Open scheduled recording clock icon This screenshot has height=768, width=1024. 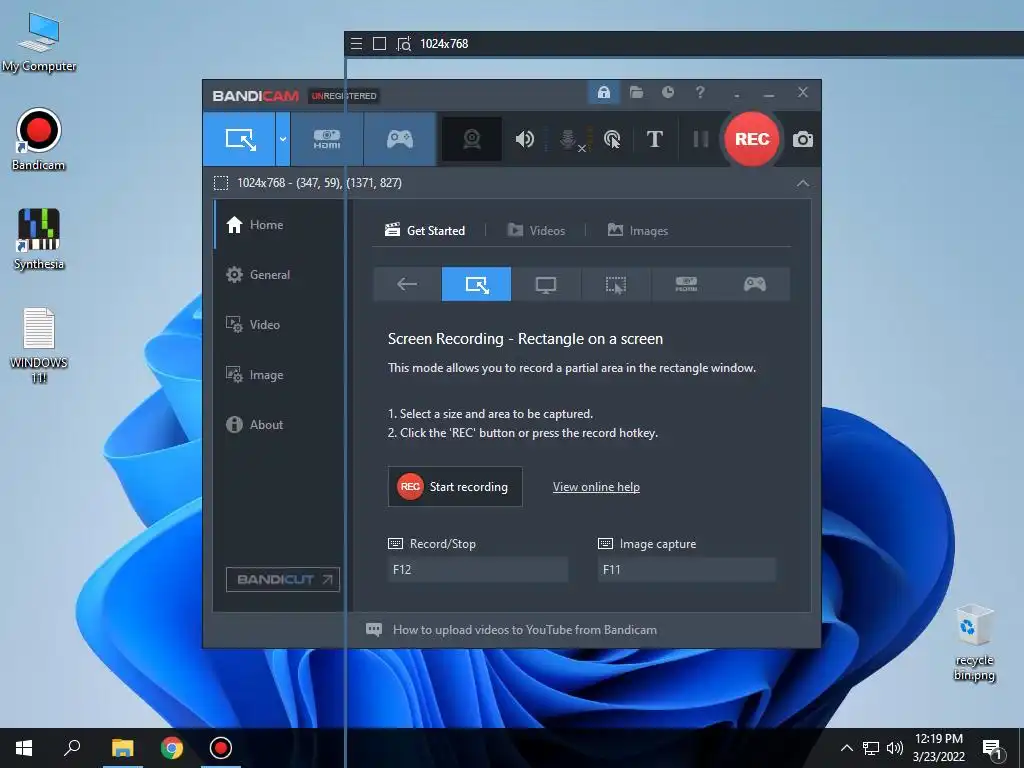pyautogui.click(x=667, y=92)
